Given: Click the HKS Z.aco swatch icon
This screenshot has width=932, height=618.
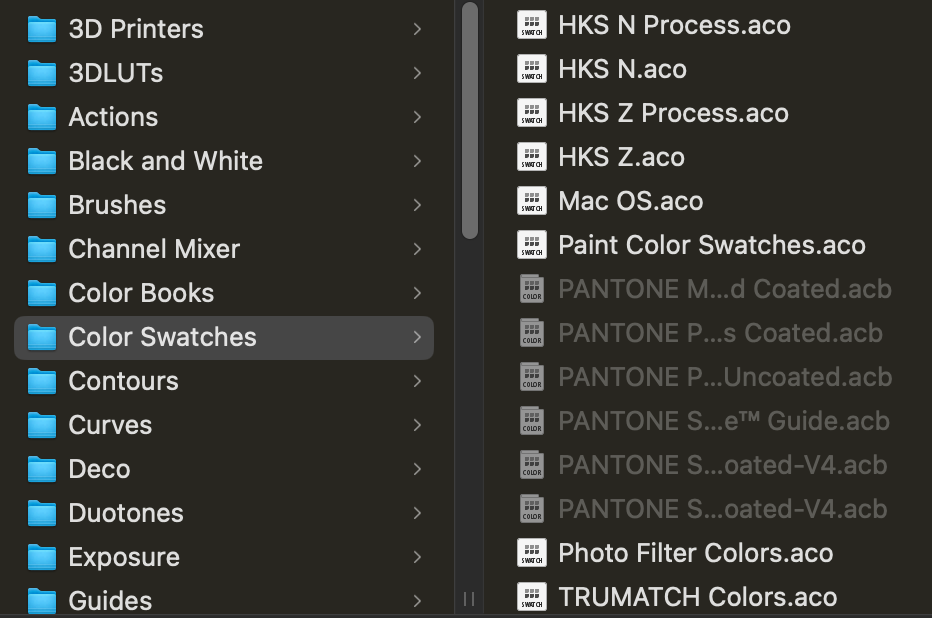Looking at the screenshot, I should tap(531, 156).
